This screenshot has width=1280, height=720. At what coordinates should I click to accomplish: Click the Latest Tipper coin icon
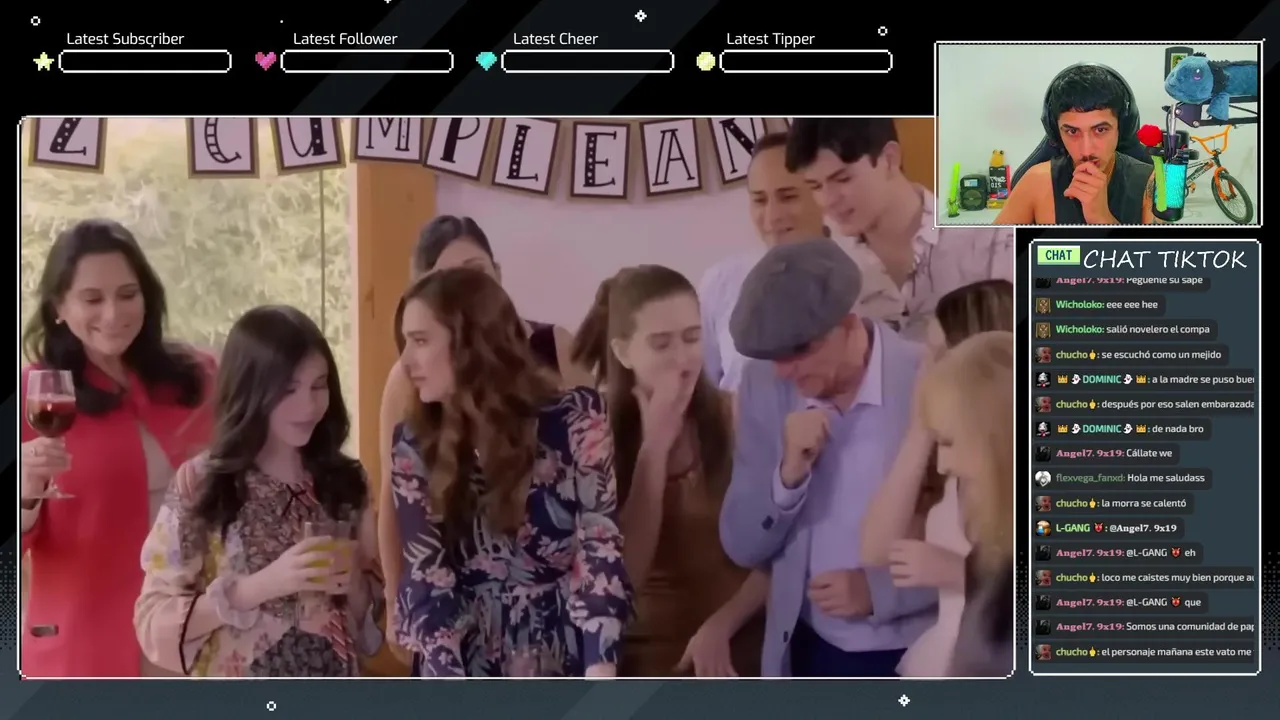coord(706,61)
